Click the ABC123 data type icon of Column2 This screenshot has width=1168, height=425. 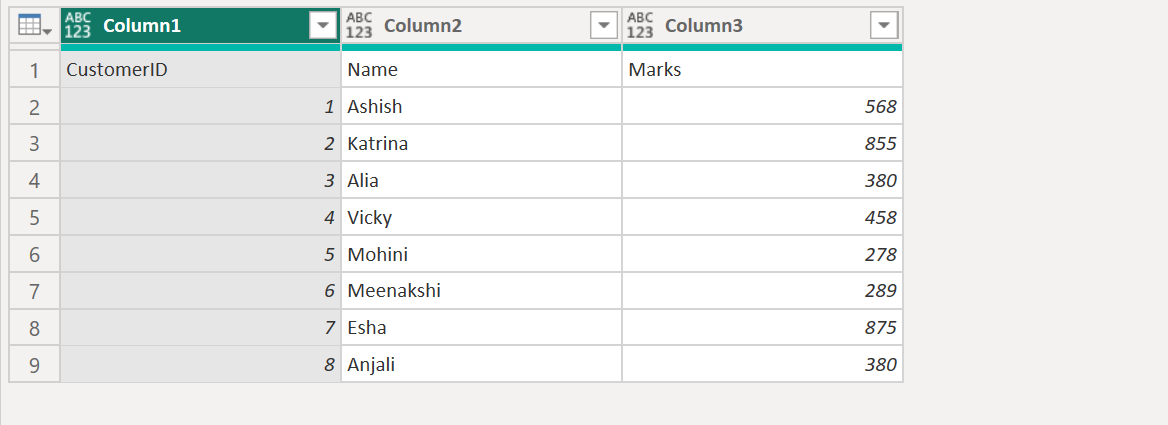(359, 26)
